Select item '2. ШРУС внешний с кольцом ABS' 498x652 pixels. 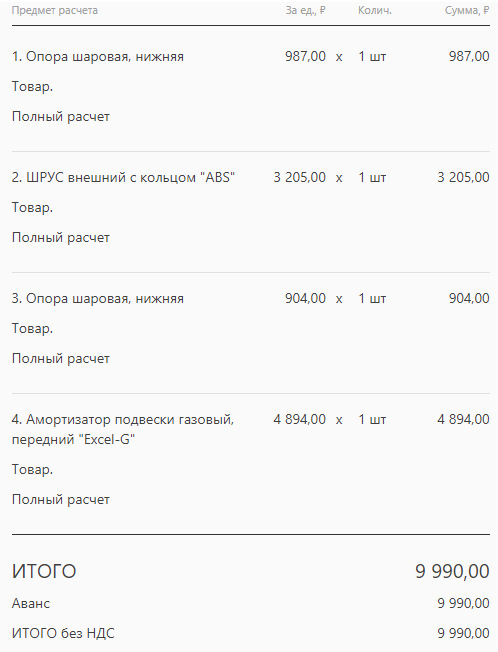[123, 177]
